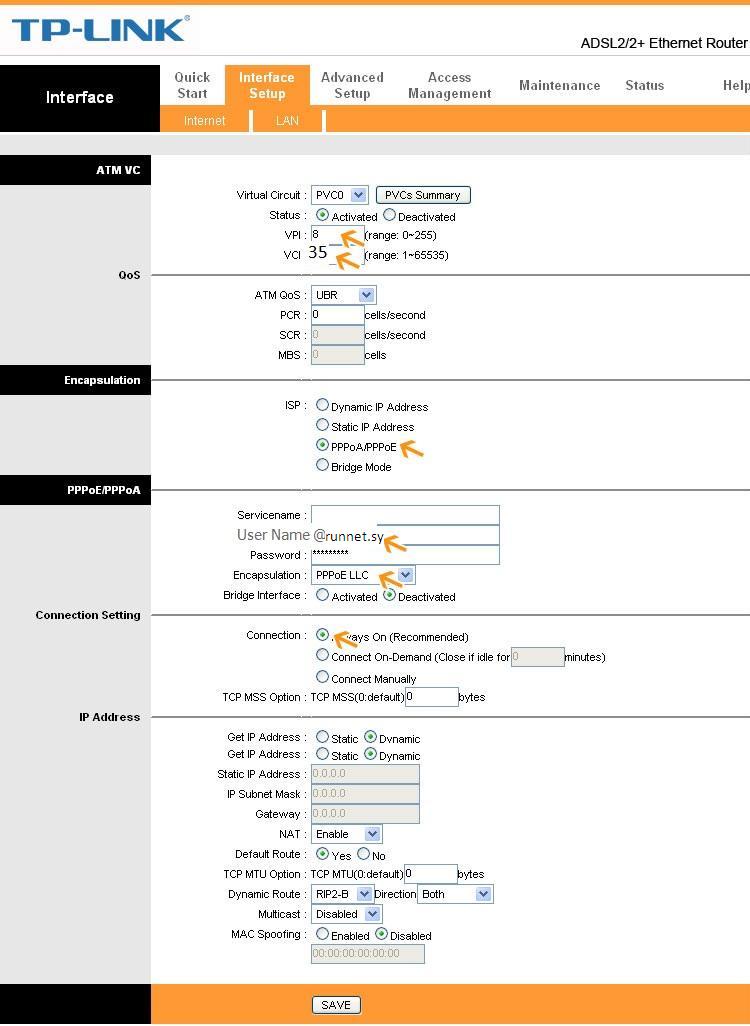Set MAC Spoofing to Disabled
This screenshot has width=750, height=1026.
point(381,934)
